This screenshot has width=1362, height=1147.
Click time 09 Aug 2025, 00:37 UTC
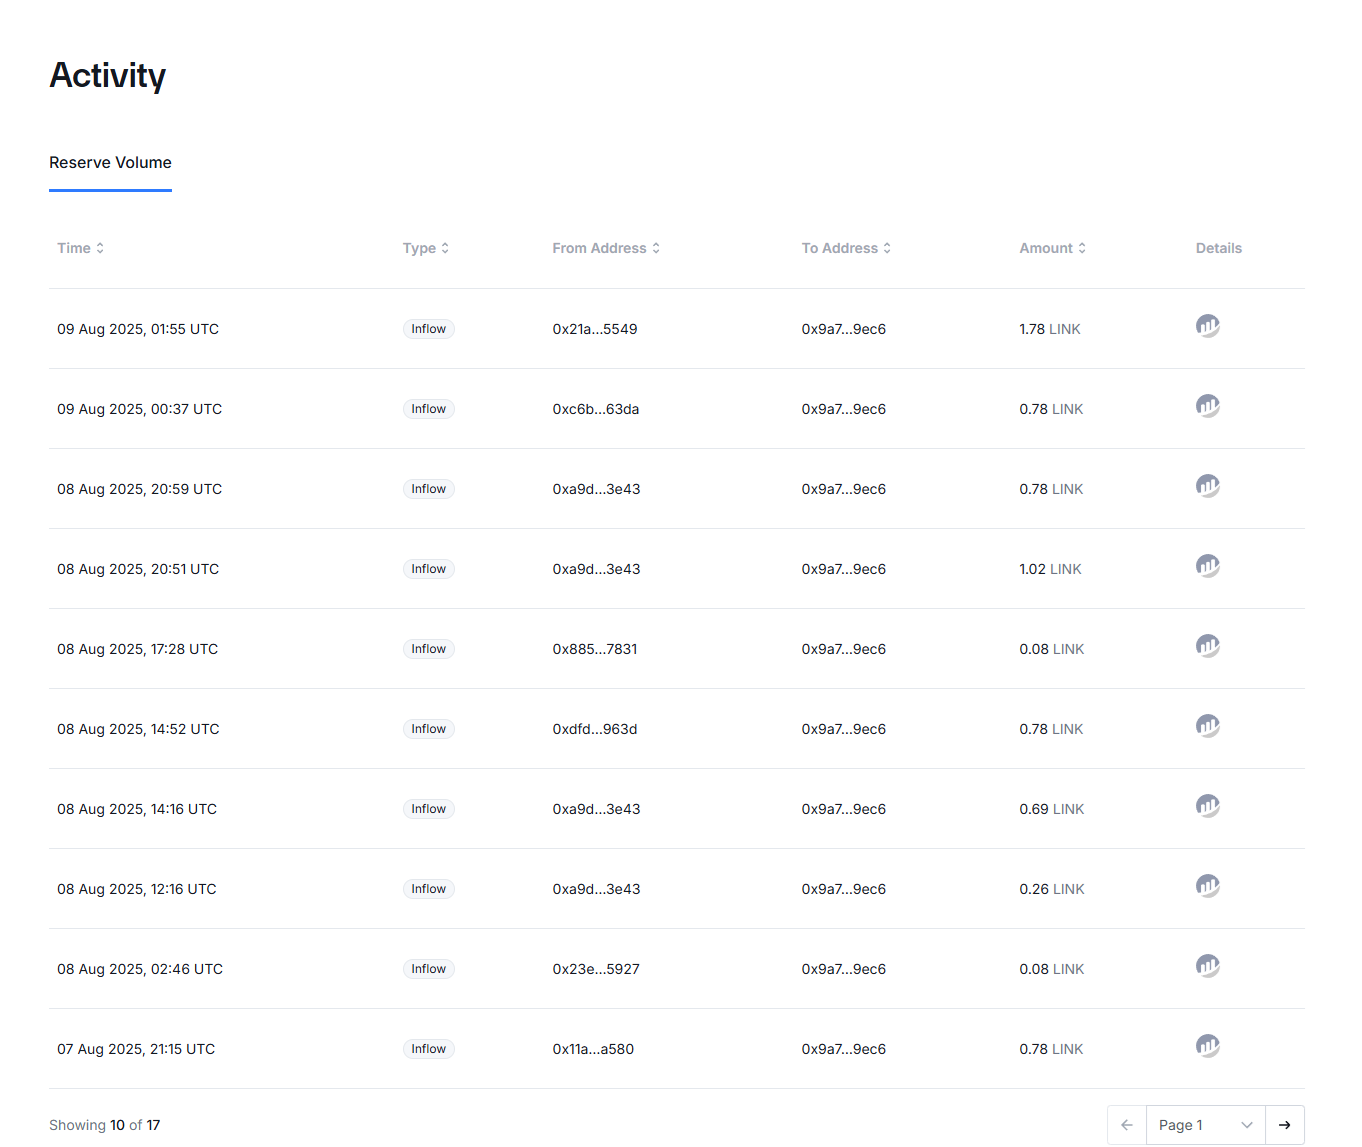pos(140,409)
